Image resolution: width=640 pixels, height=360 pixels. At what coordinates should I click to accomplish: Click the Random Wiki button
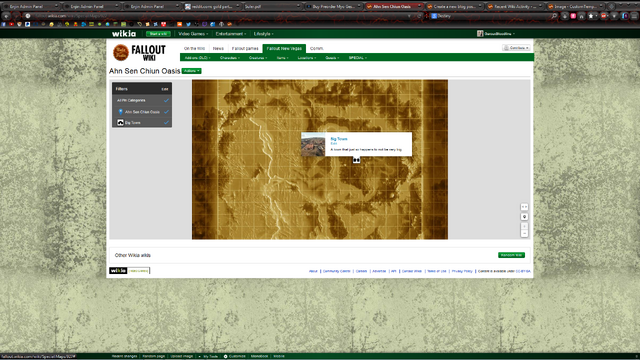click(511, 255)
